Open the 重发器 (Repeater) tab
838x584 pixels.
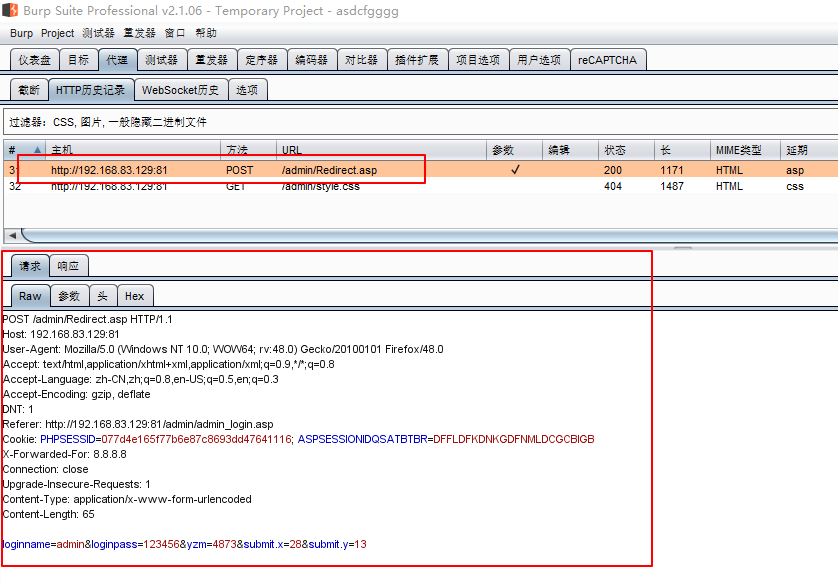coord(211,60)
